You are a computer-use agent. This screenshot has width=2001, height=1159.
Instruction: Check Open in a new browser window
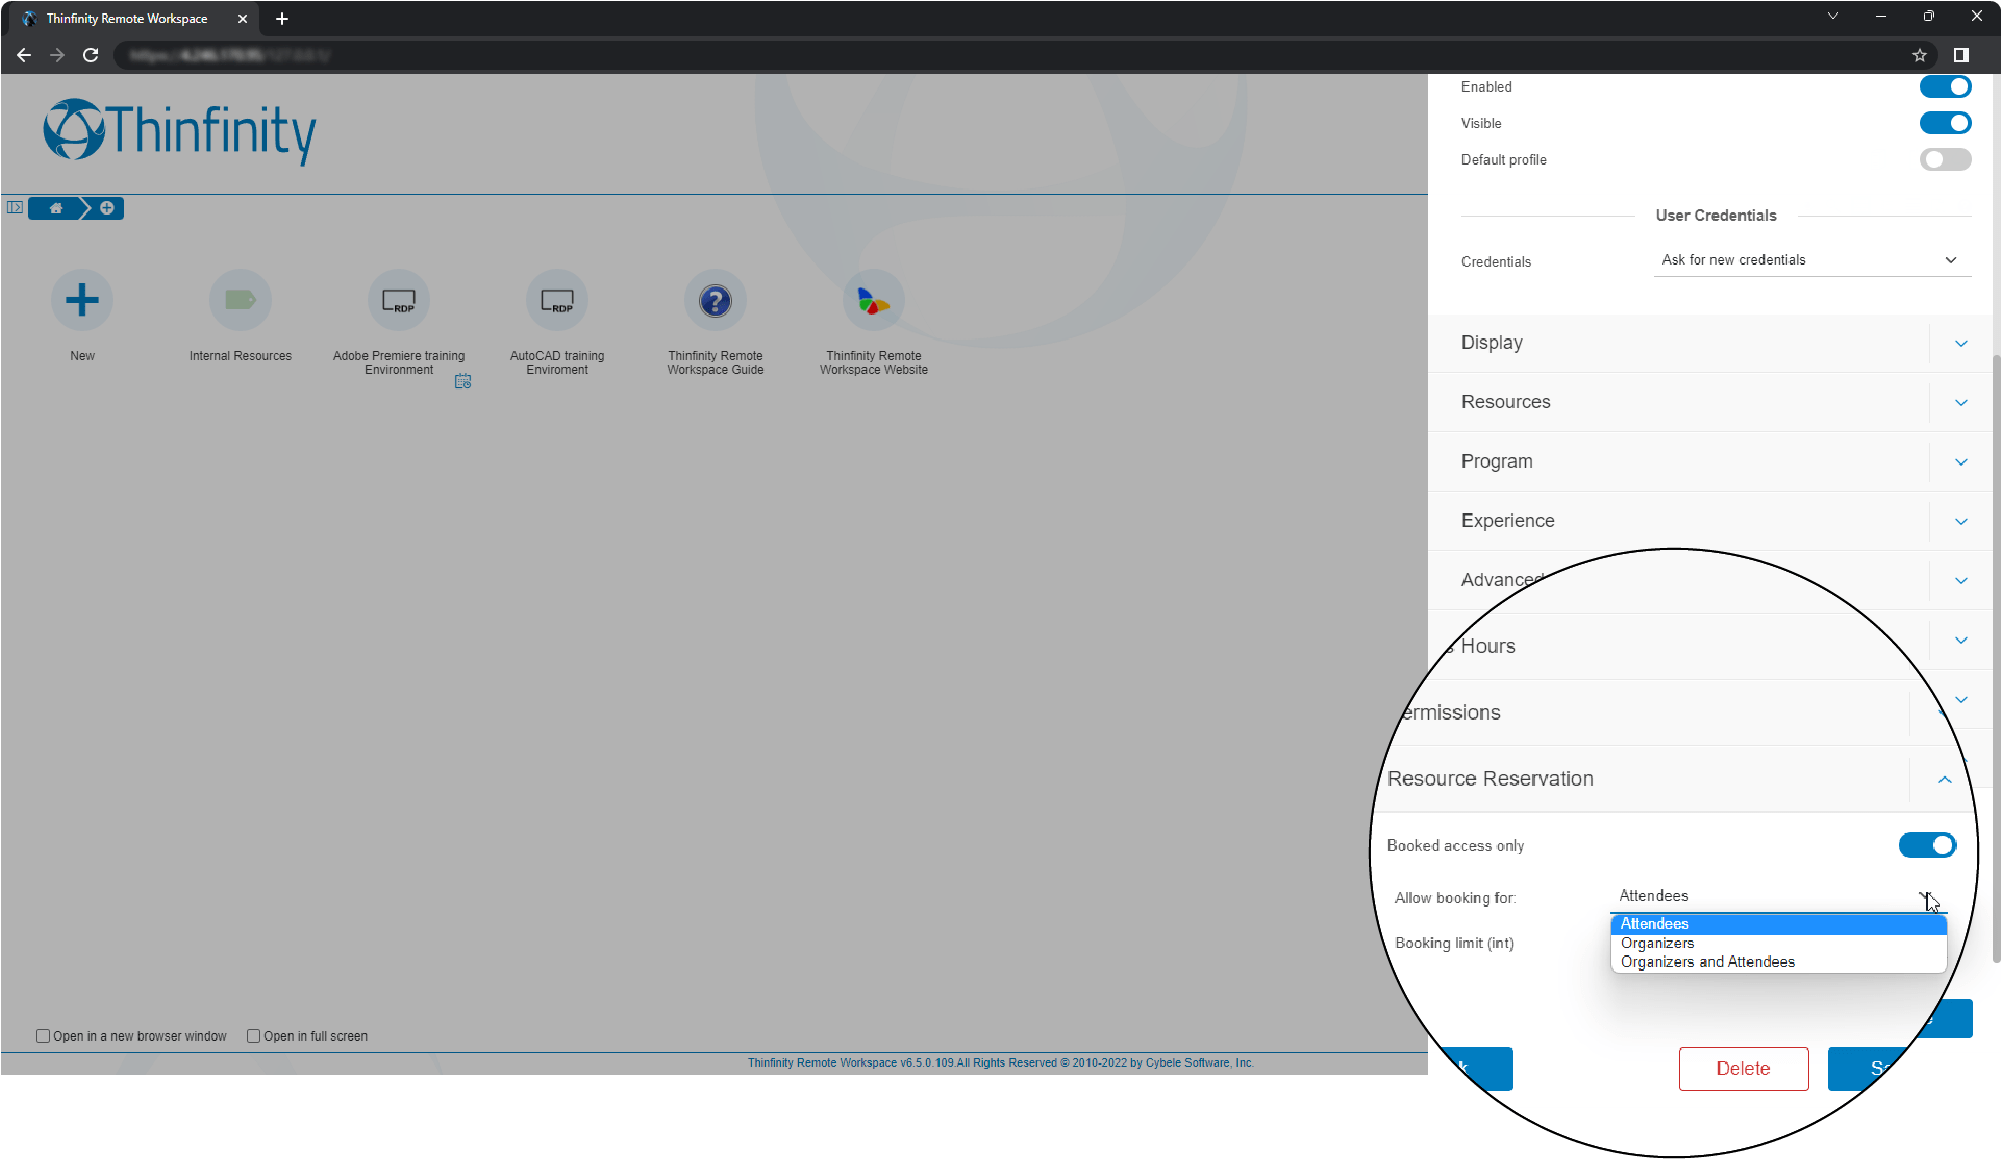[x=43, y=1036]
